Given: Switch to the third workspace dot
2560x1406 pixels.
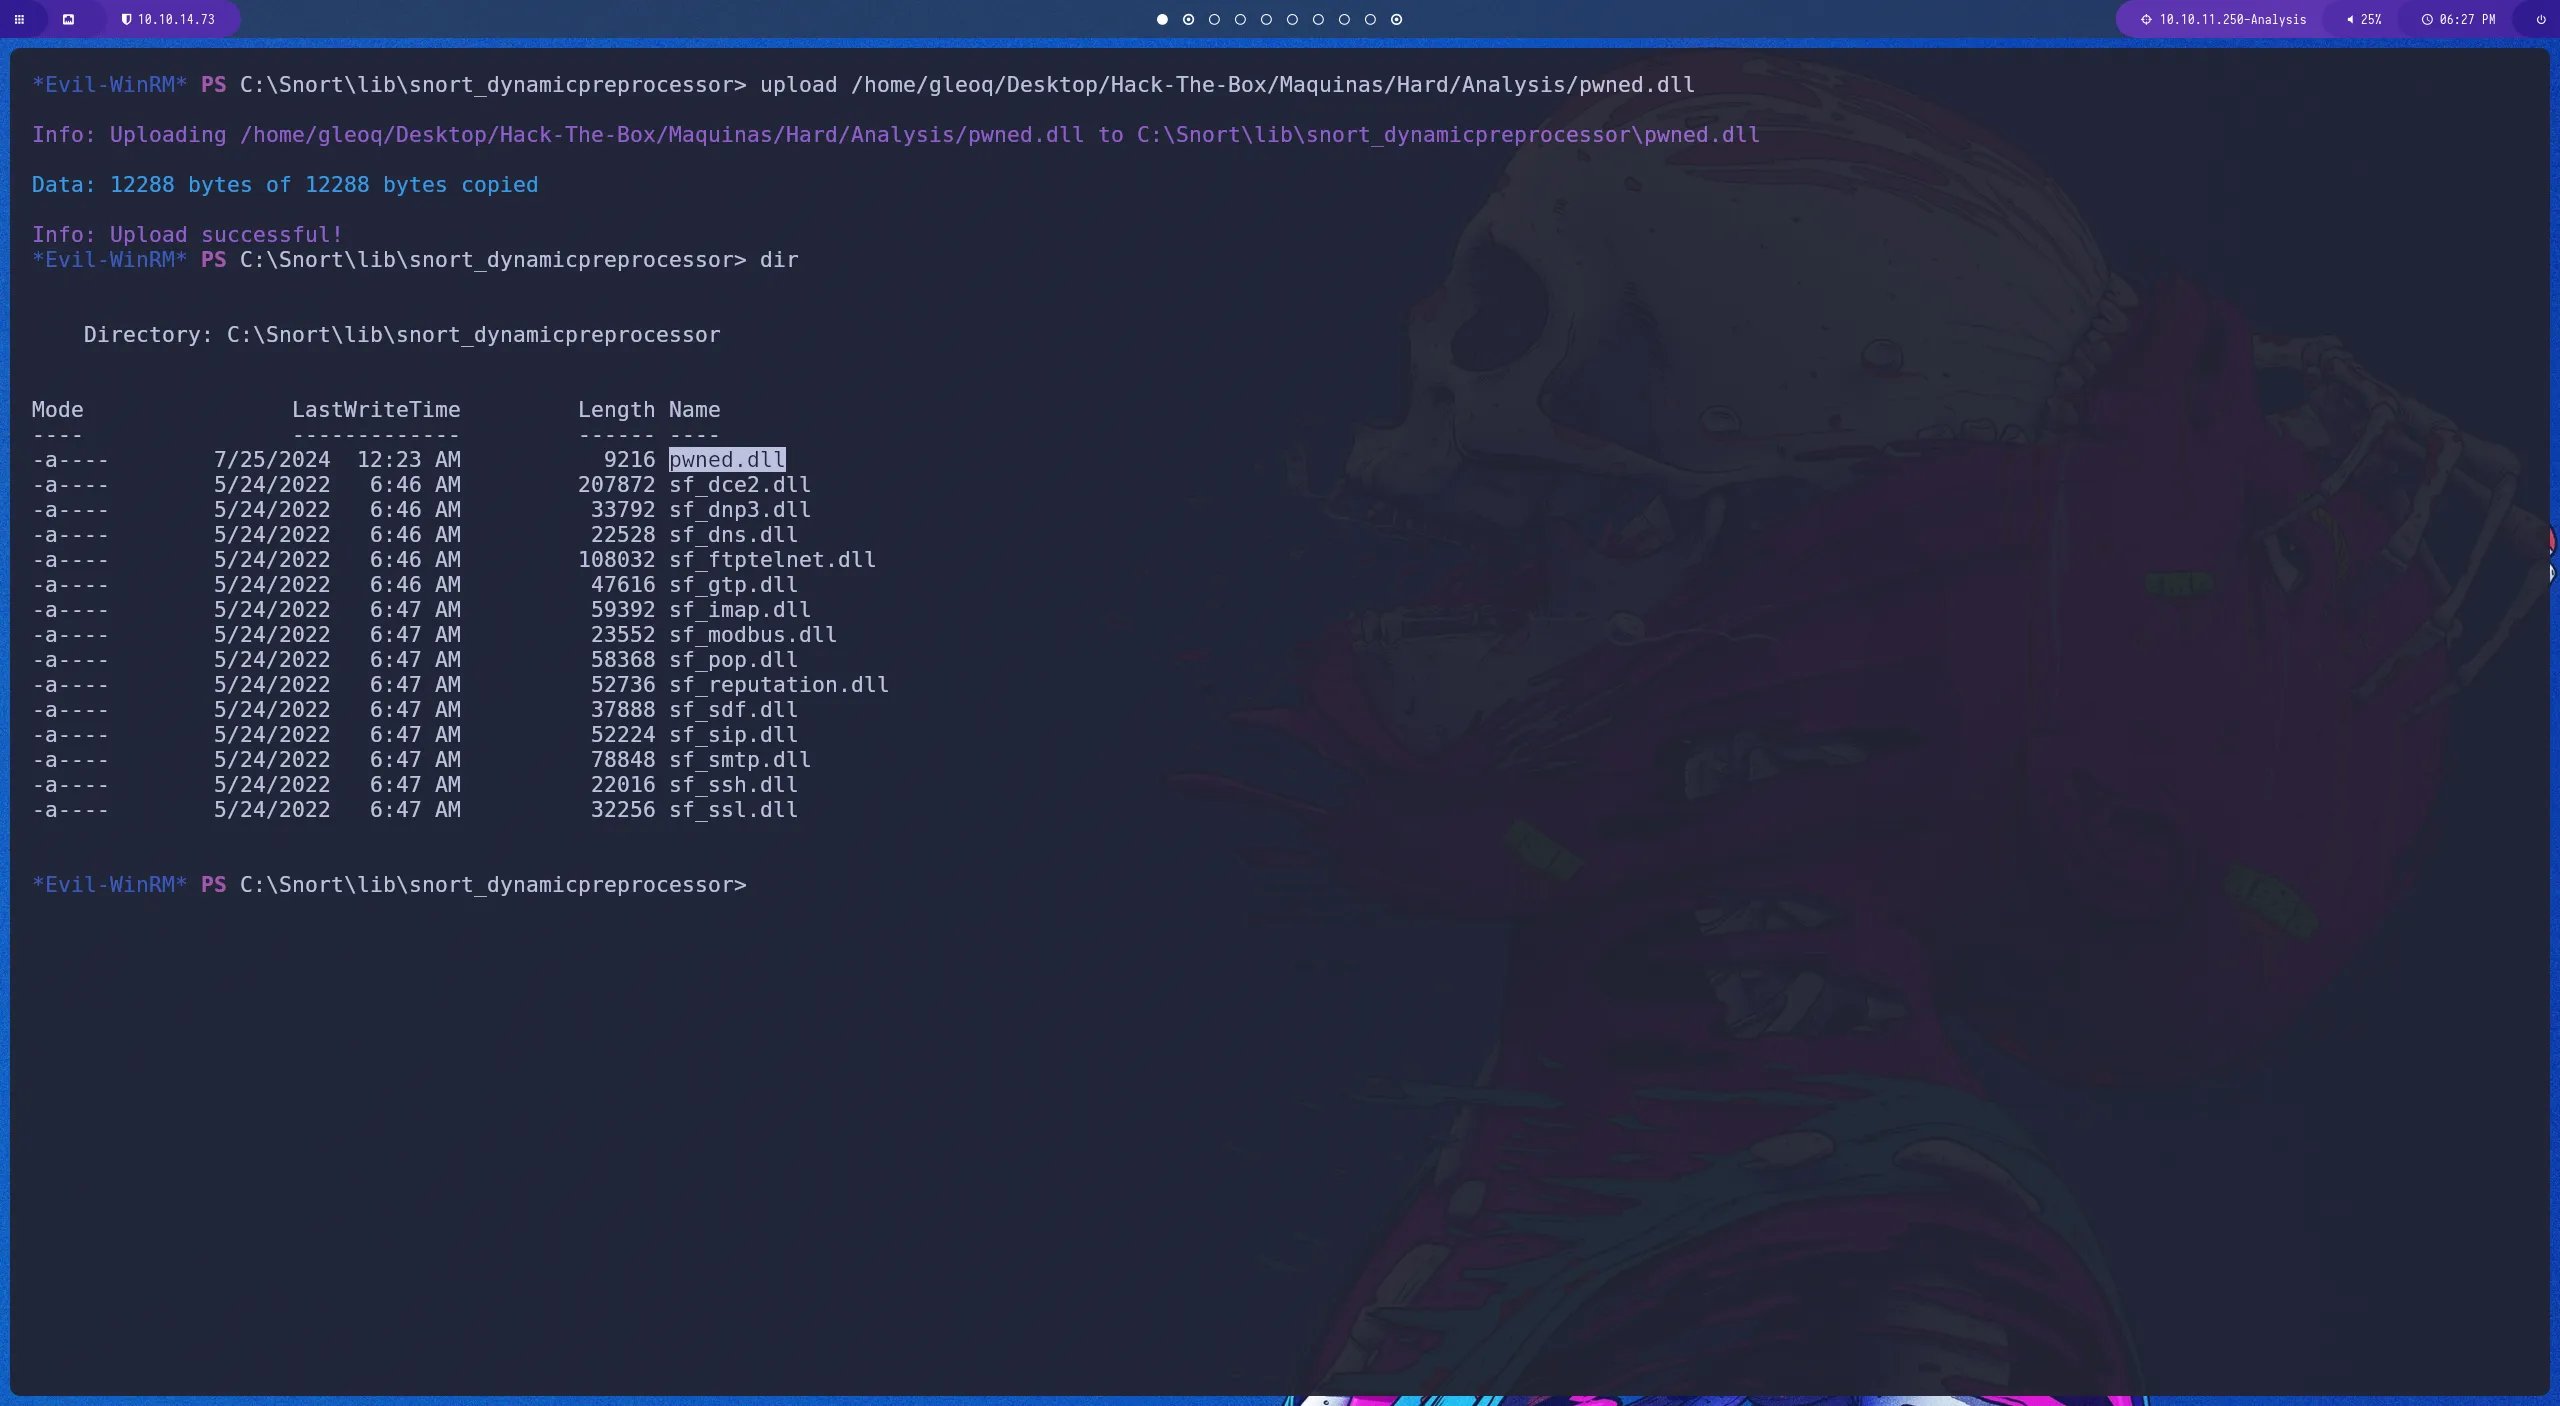Looking at the screenshot, I should tap(1215, 19).
